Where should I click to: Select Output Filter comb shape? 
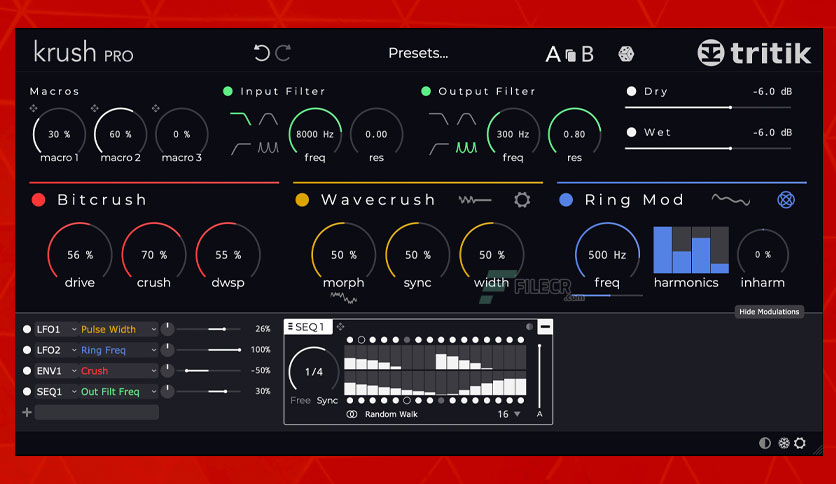coord(467,148)
